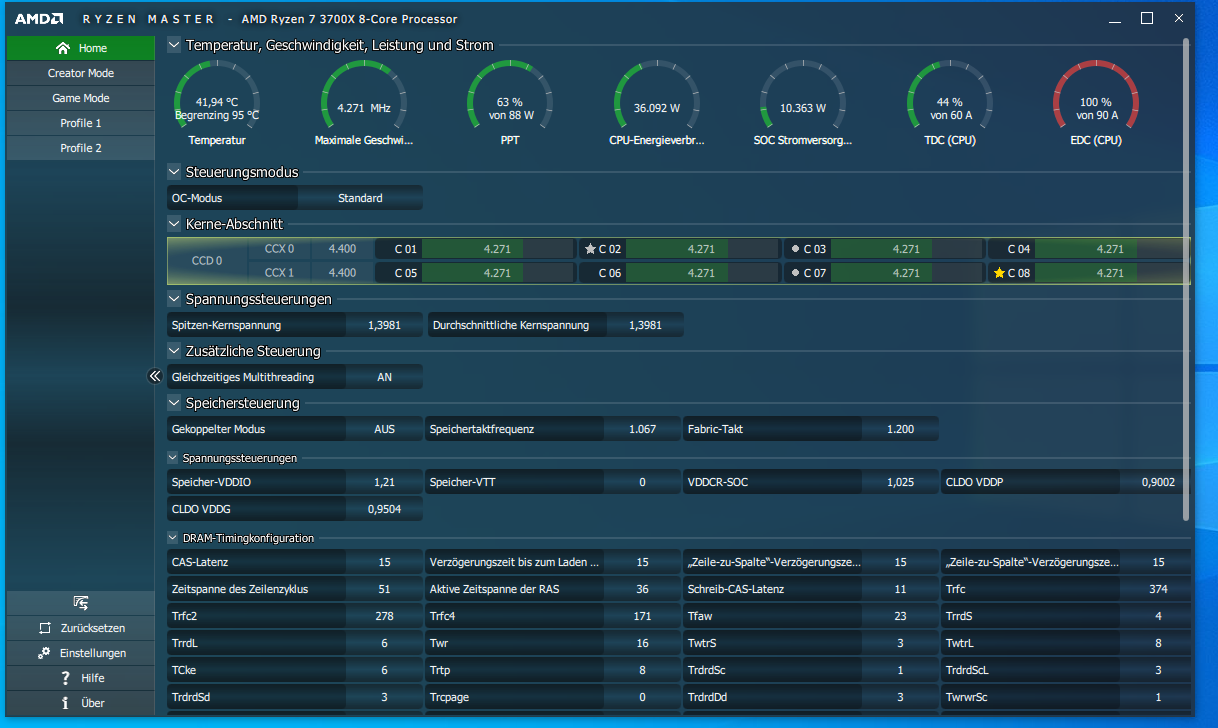Image resolution: width=1218 pixels, height=728 pixels.
Task: Click CLDO VDDP value 0,9002
Action: [x=1158, y=482]
